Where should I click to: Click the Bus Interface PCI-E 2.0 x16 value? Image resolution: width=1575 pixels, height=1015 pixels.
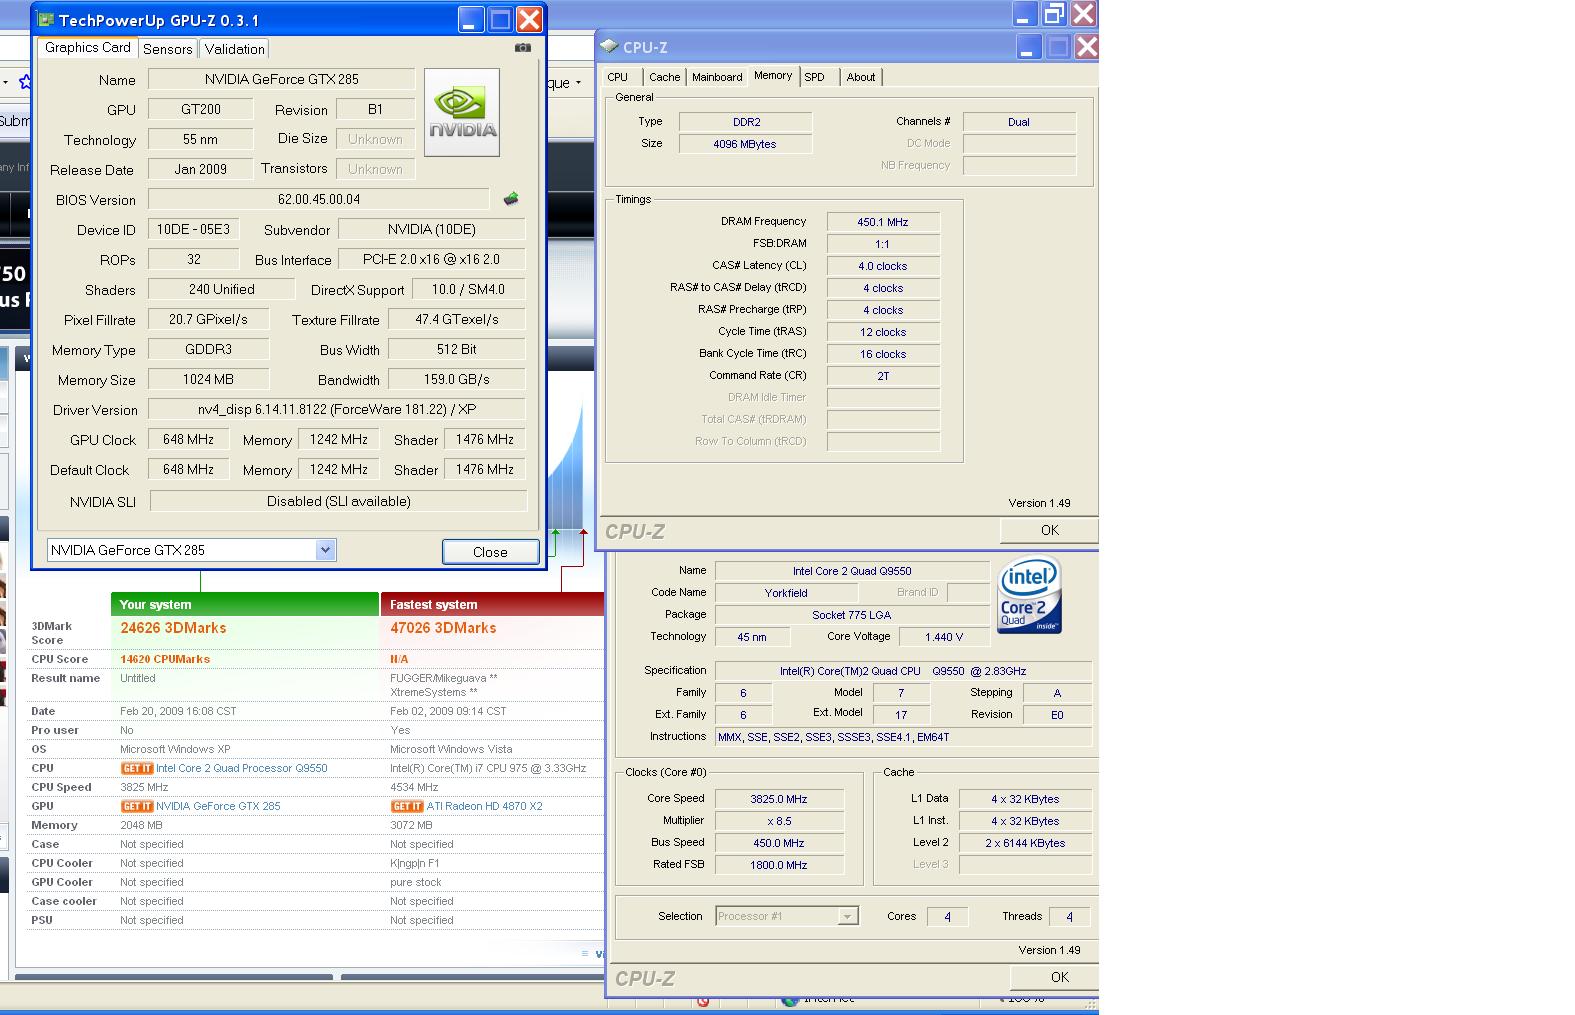pyautogui.click(x=431, y=259)
